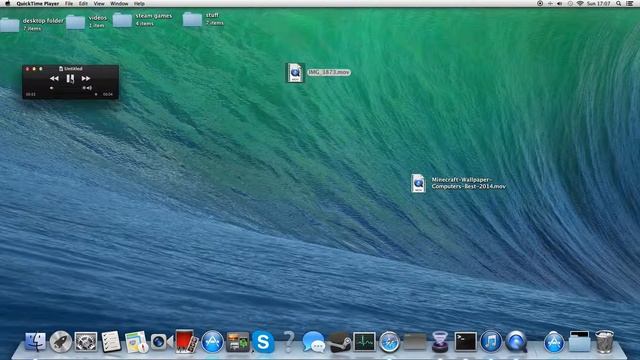Rewind the Untitled QuickTime recording
640x360 pixels.
tap(54, 78)
